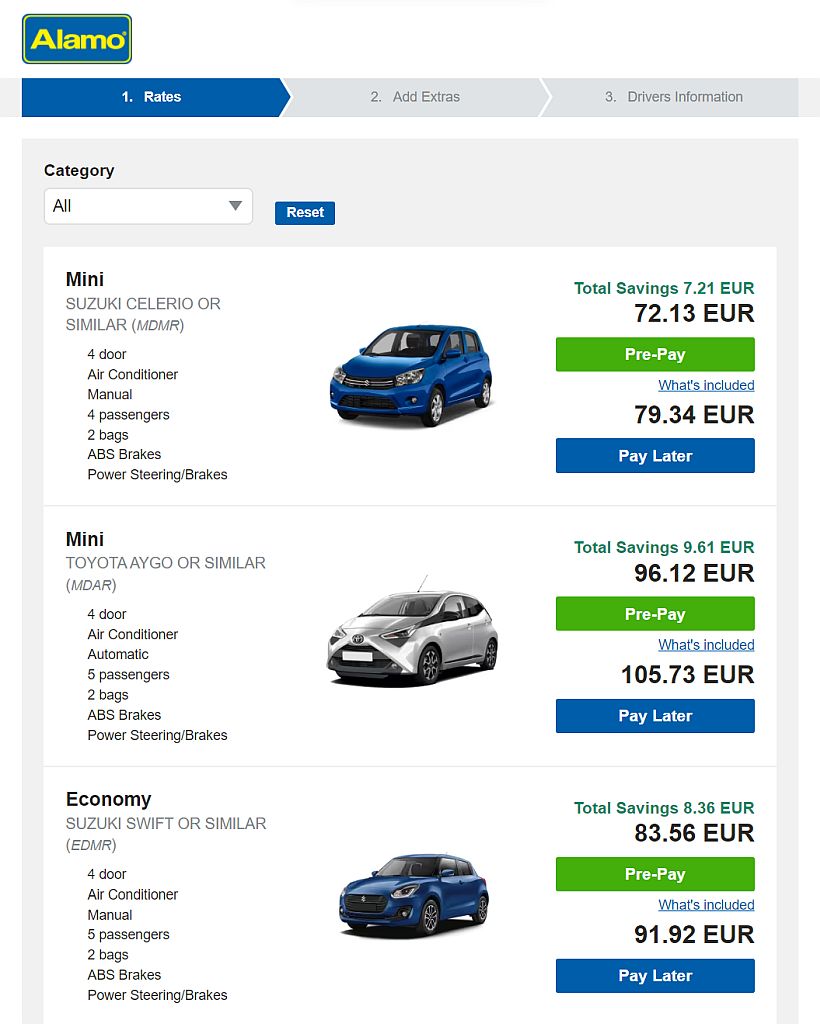The width and height of the screenshot is (820, 1024).
Task: Pre-Pay for the Toyota Aygo rental
Action: click(655, 613)
